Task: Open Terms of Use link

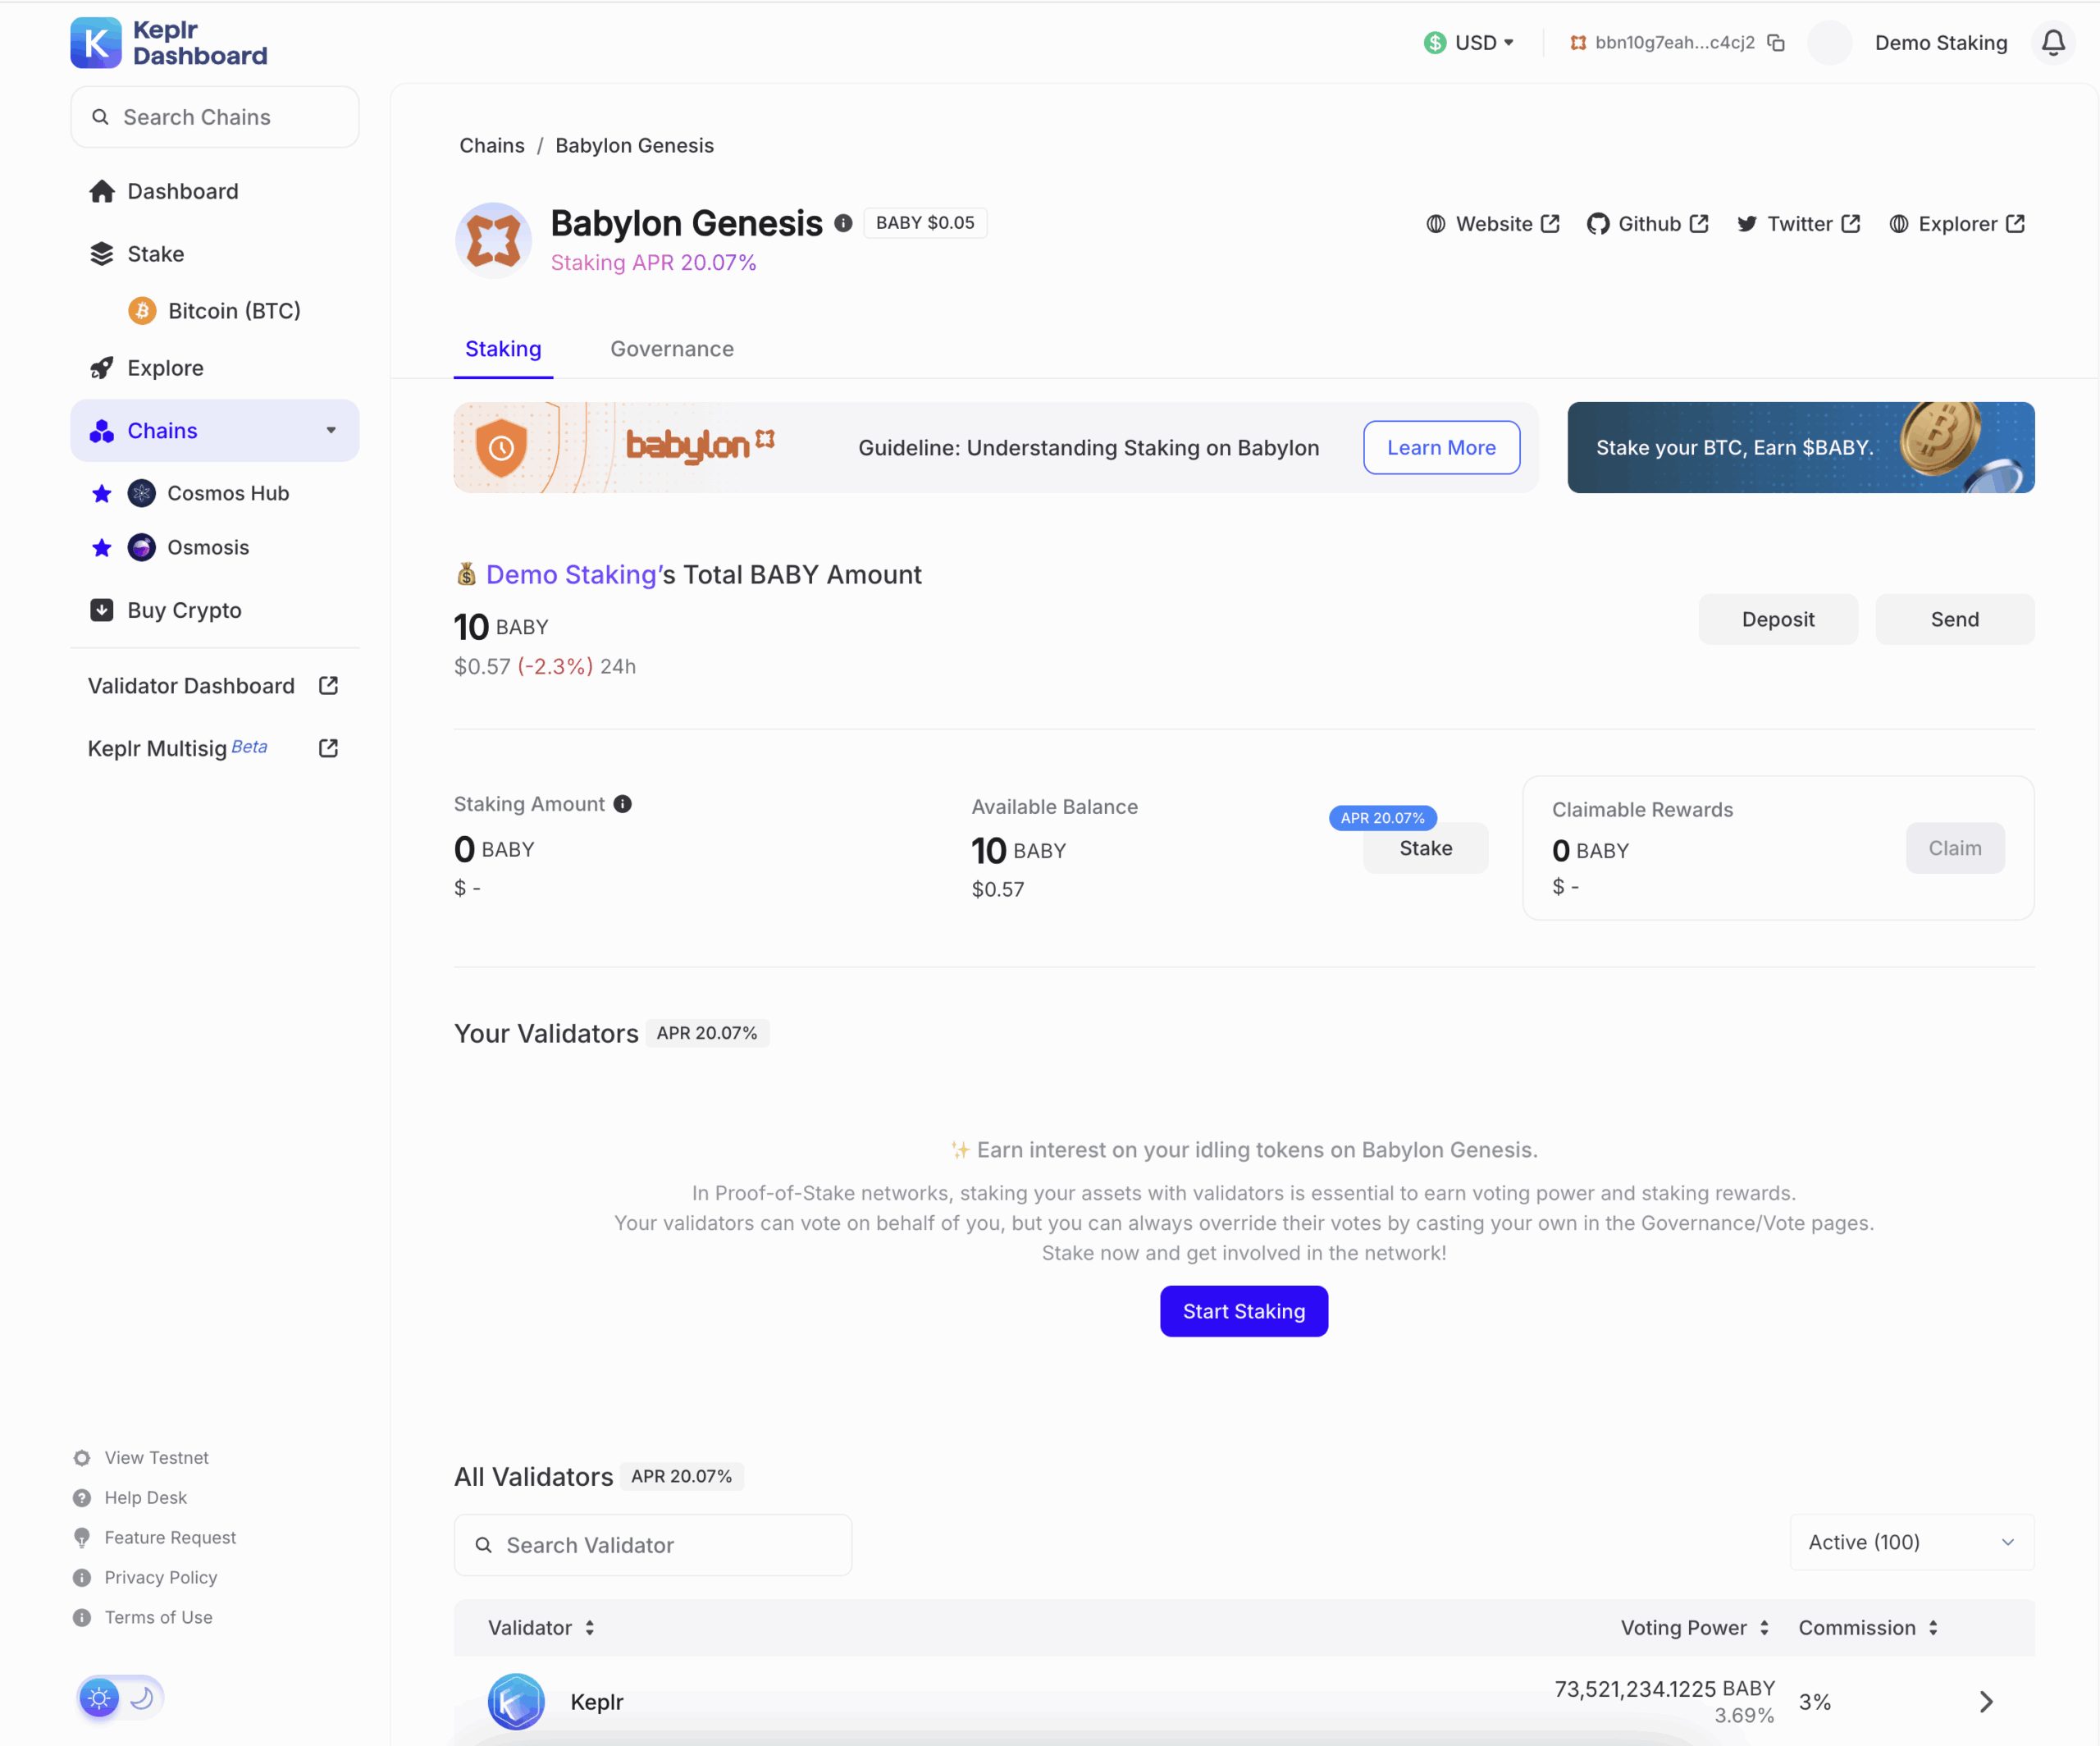Action: pyautogui.click(x=143, y=1618)
